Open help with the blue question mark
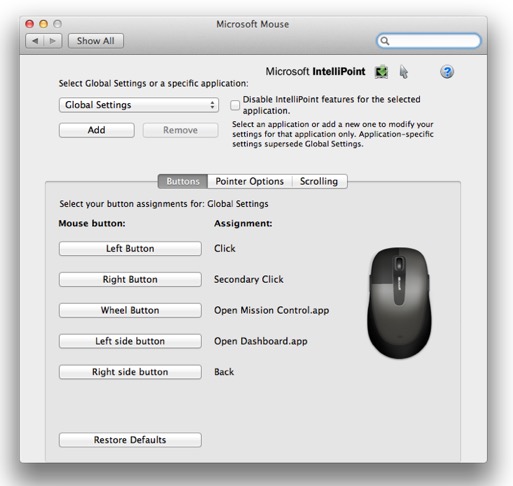The height and width of the screenshot is (486, 513). point(447,72)
